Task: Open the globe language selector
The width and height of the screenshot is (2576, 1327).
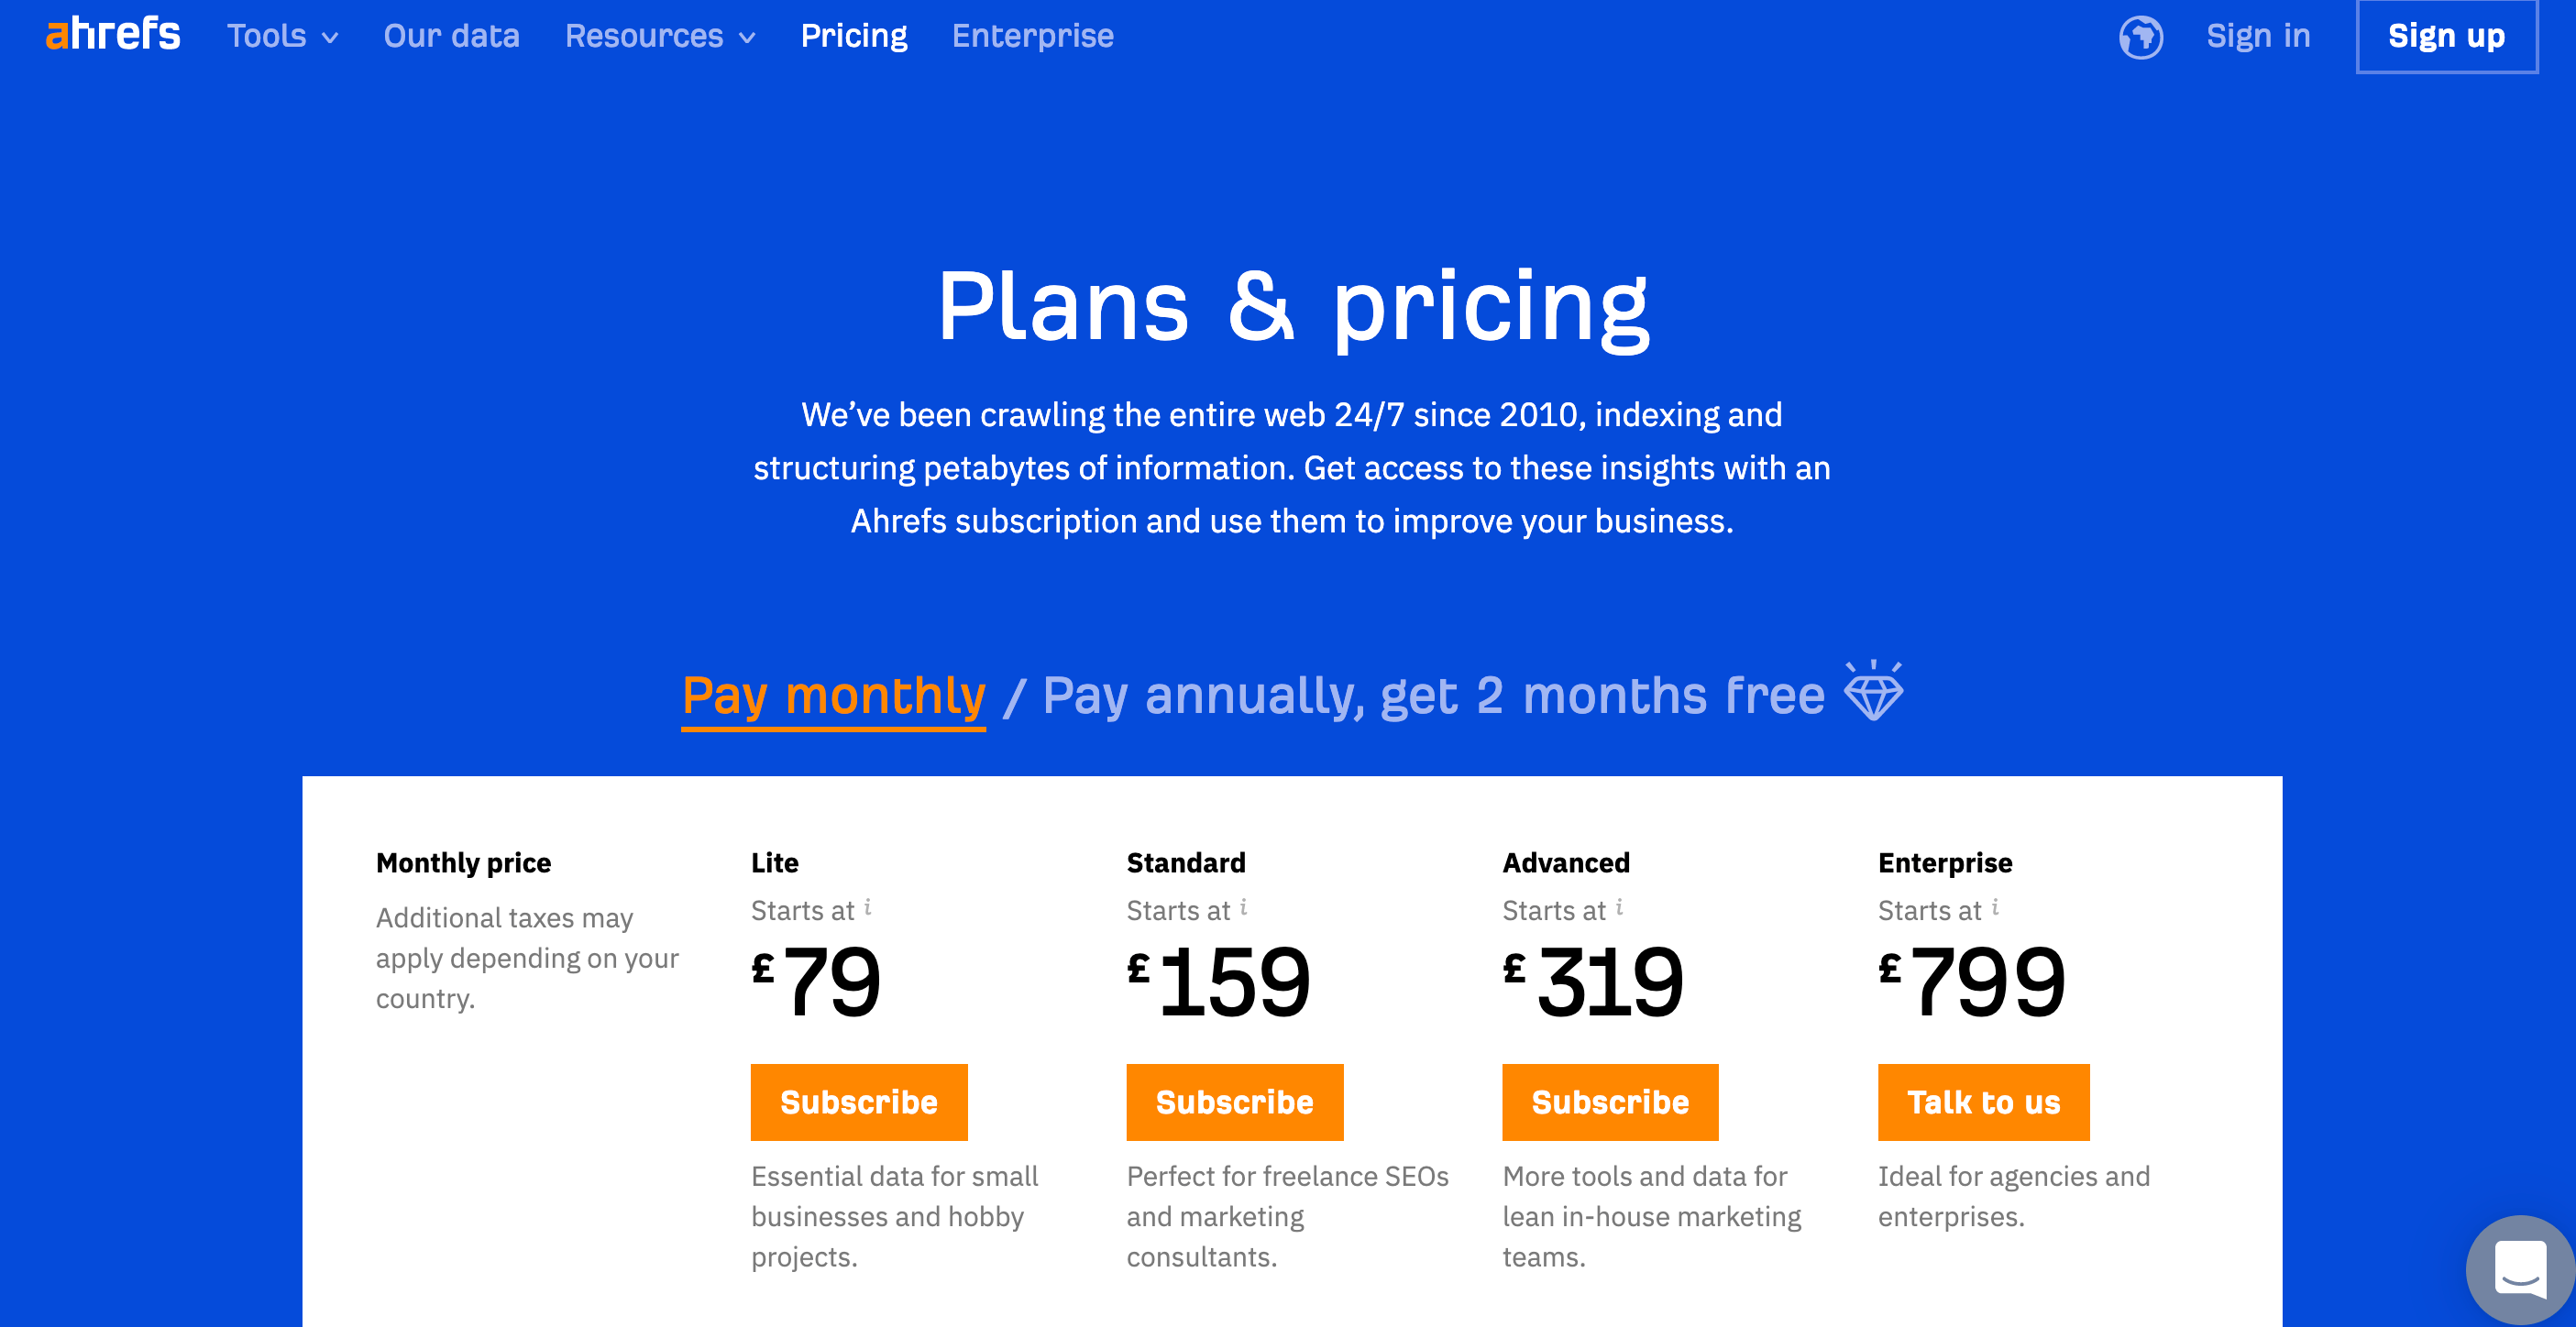Action: click(x=2140, y=37)
